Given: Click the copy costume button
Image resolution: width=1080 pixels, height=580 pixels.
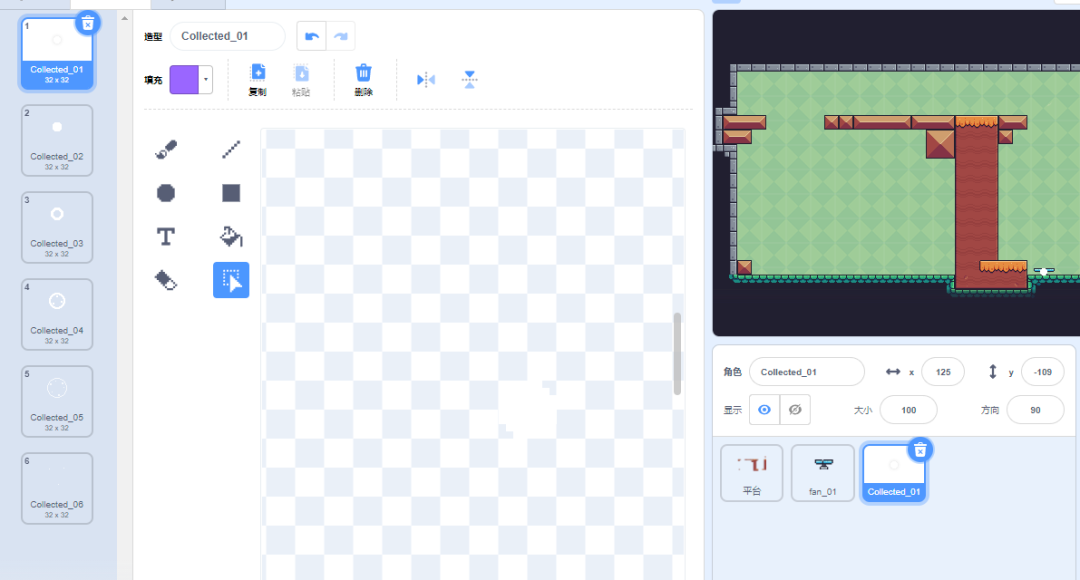Looking at the screenshot, I should (x=257, y=79).
